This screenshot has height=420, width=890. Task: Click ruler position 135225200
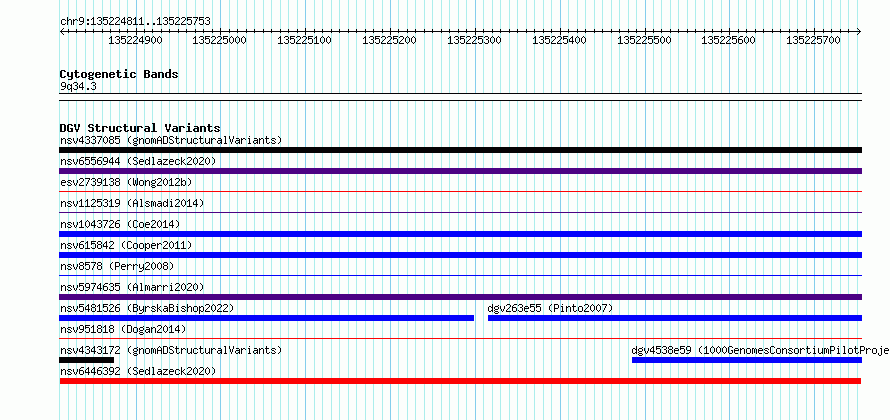pos(389,40)
